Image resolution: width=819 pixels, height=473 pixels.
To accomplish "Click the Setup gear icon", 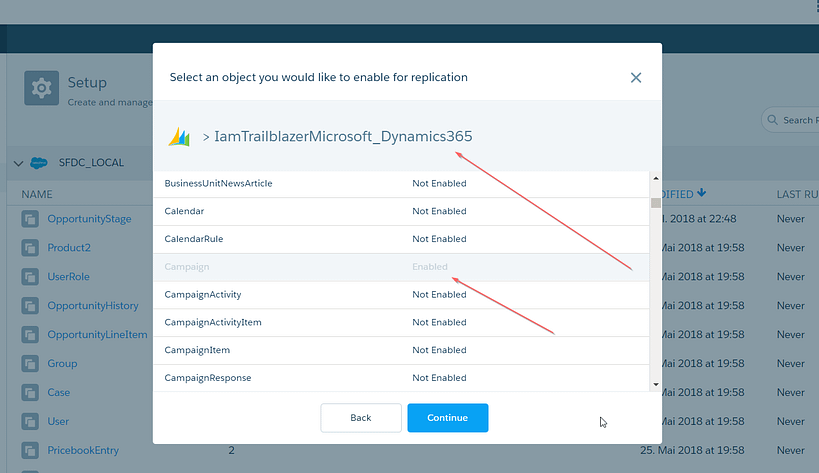I will coord(41,88).
